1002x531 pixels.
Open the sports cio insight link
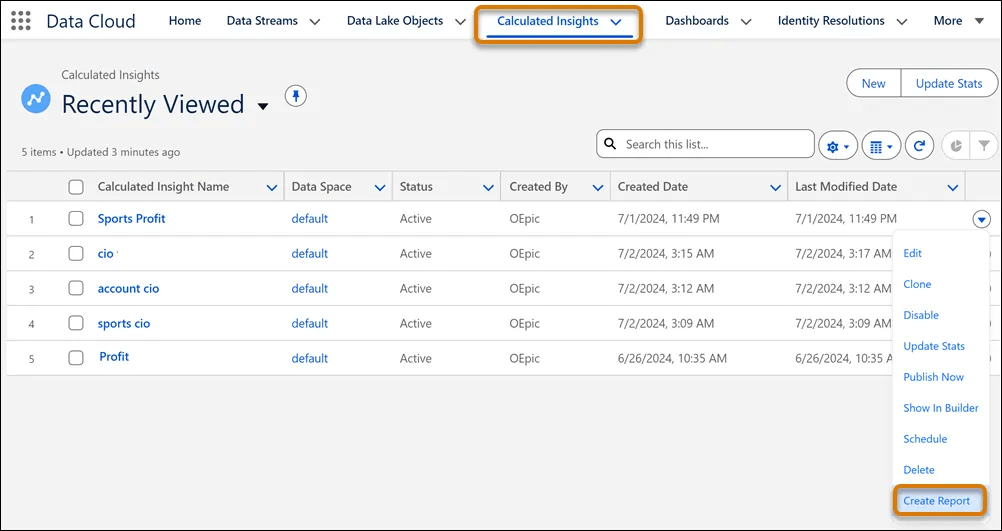click(123, 323)
